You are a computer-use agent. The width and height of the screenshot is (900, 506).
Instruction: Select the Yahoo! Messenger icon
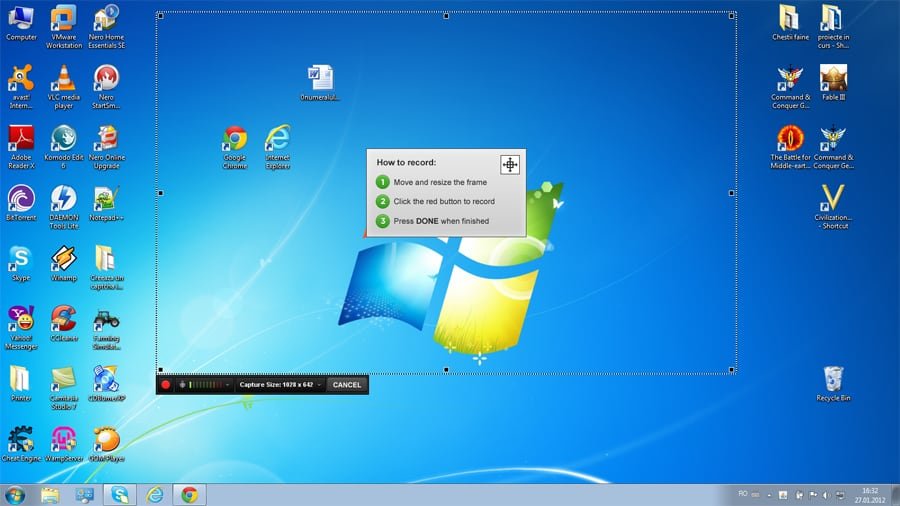tap(21, 328)
